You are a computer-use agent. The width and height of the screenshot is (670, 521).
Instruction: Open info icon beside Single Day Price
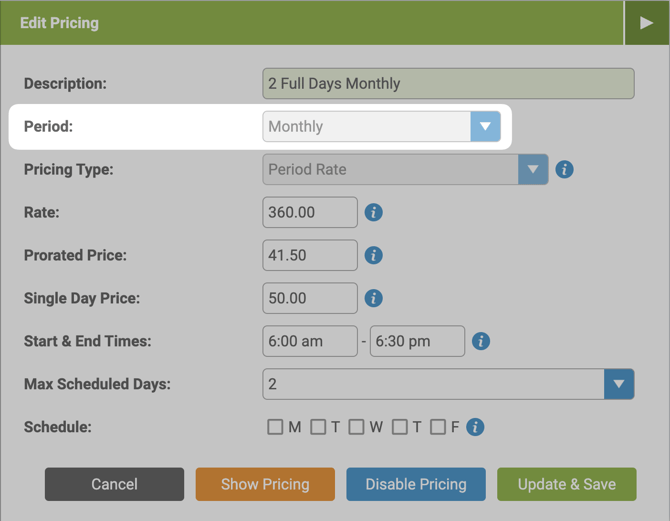click(373, 298)
